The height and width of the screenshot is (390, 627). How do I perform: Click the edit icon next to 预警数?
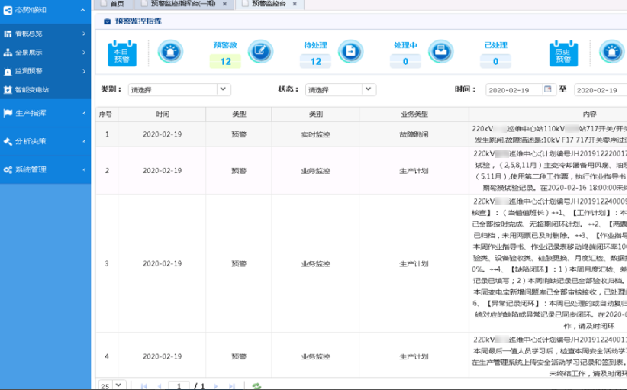260,51
